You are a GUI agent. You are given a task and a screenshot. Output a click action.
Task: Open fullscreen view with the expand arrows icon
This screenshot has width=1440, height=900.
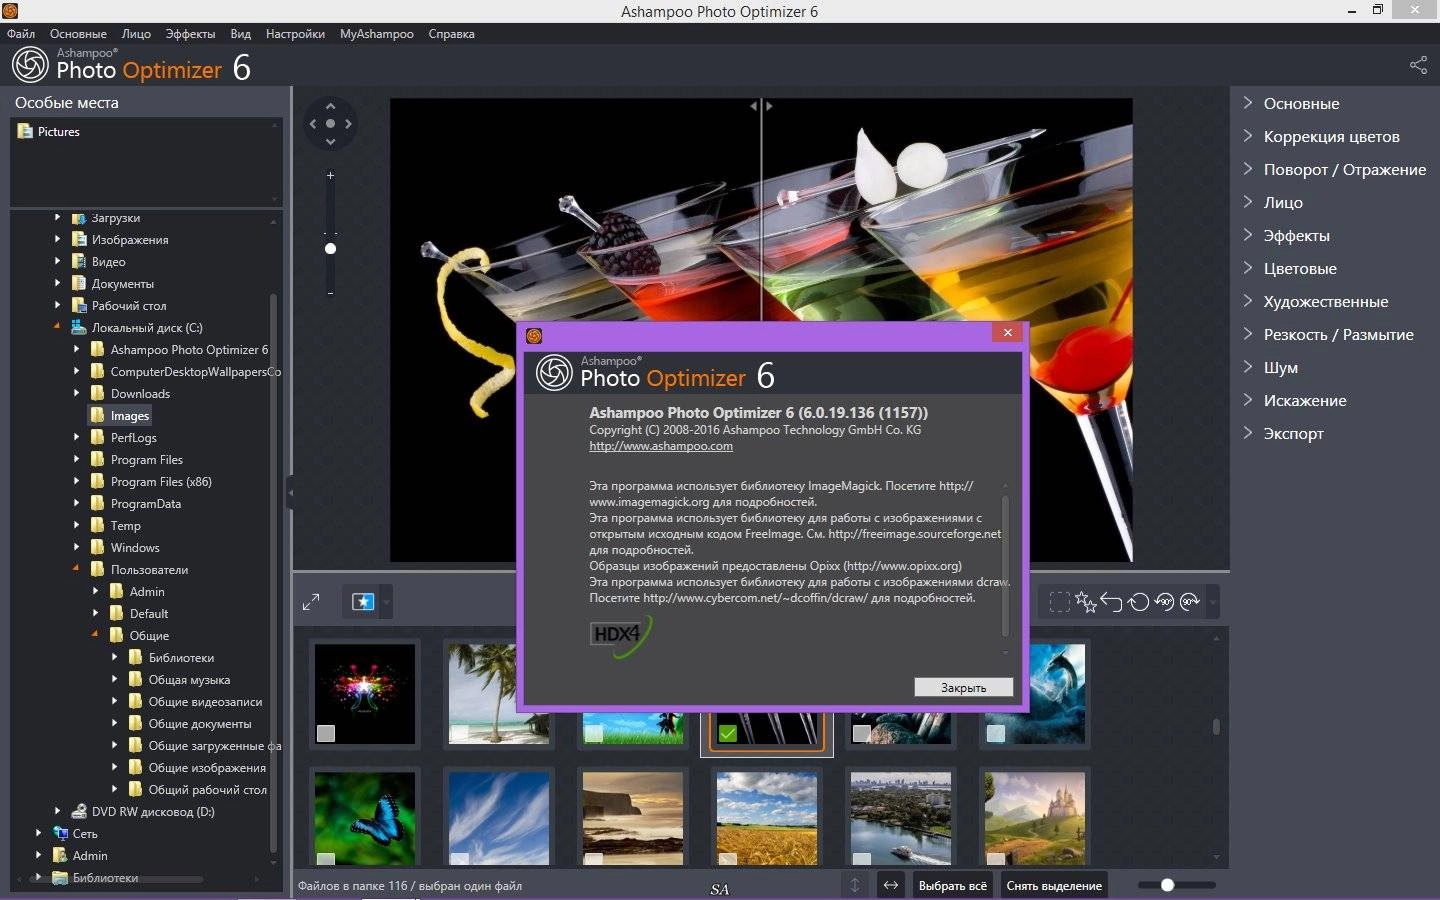pyautogui.click(x=311, y=602)
